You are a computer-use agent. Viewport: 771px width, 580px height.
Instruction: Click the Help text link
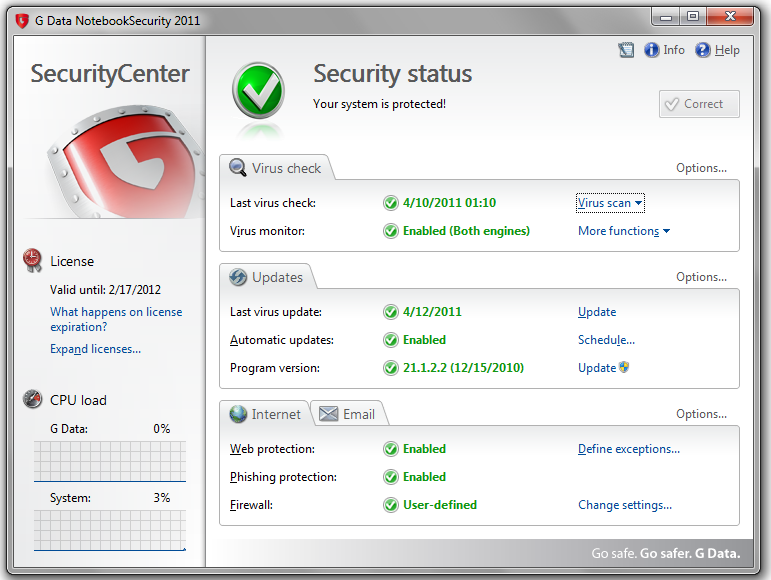tap(727, 50)
